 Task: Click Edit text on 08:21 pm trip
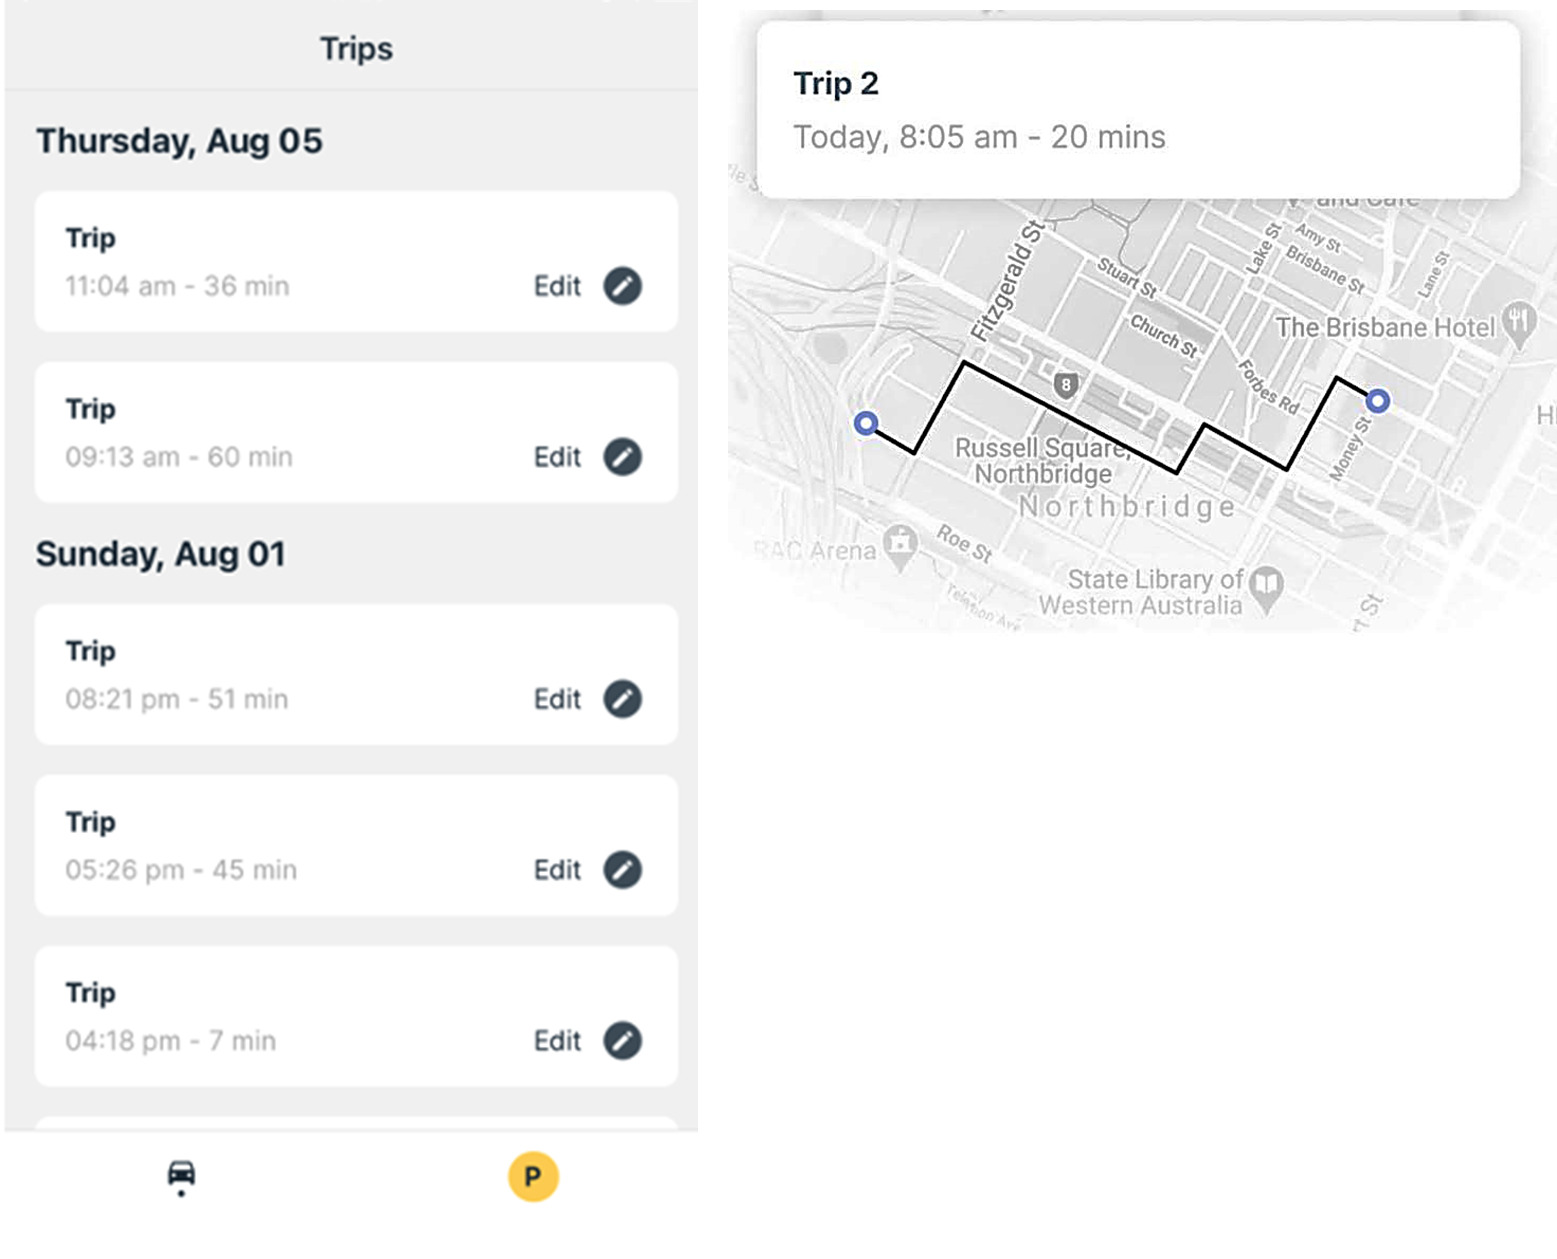(557, 699)
